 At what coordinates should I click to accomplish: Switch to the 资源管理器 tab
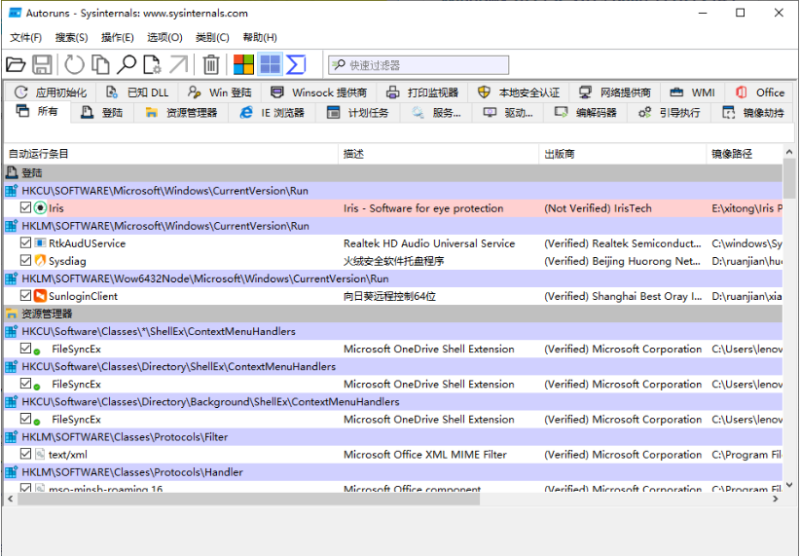pyautogui.click(x=181, y=112)
